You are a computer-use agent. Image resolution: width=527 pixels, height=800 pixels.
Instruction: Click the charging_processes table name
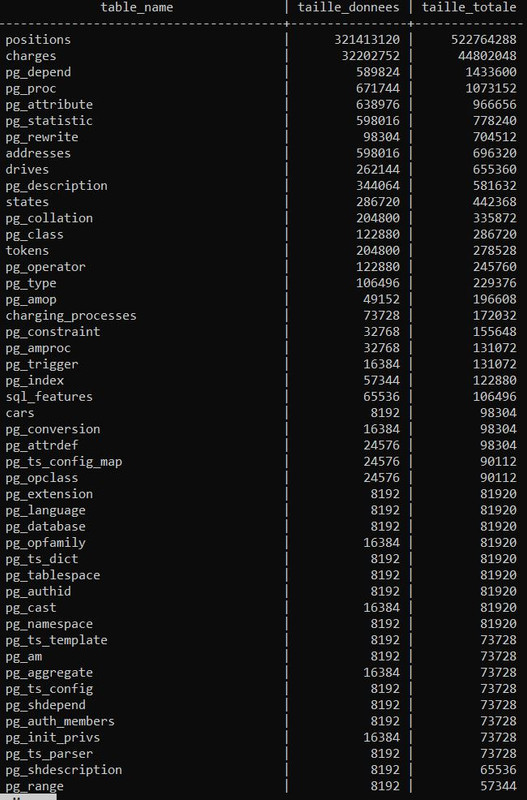click(x=71, y=316)
